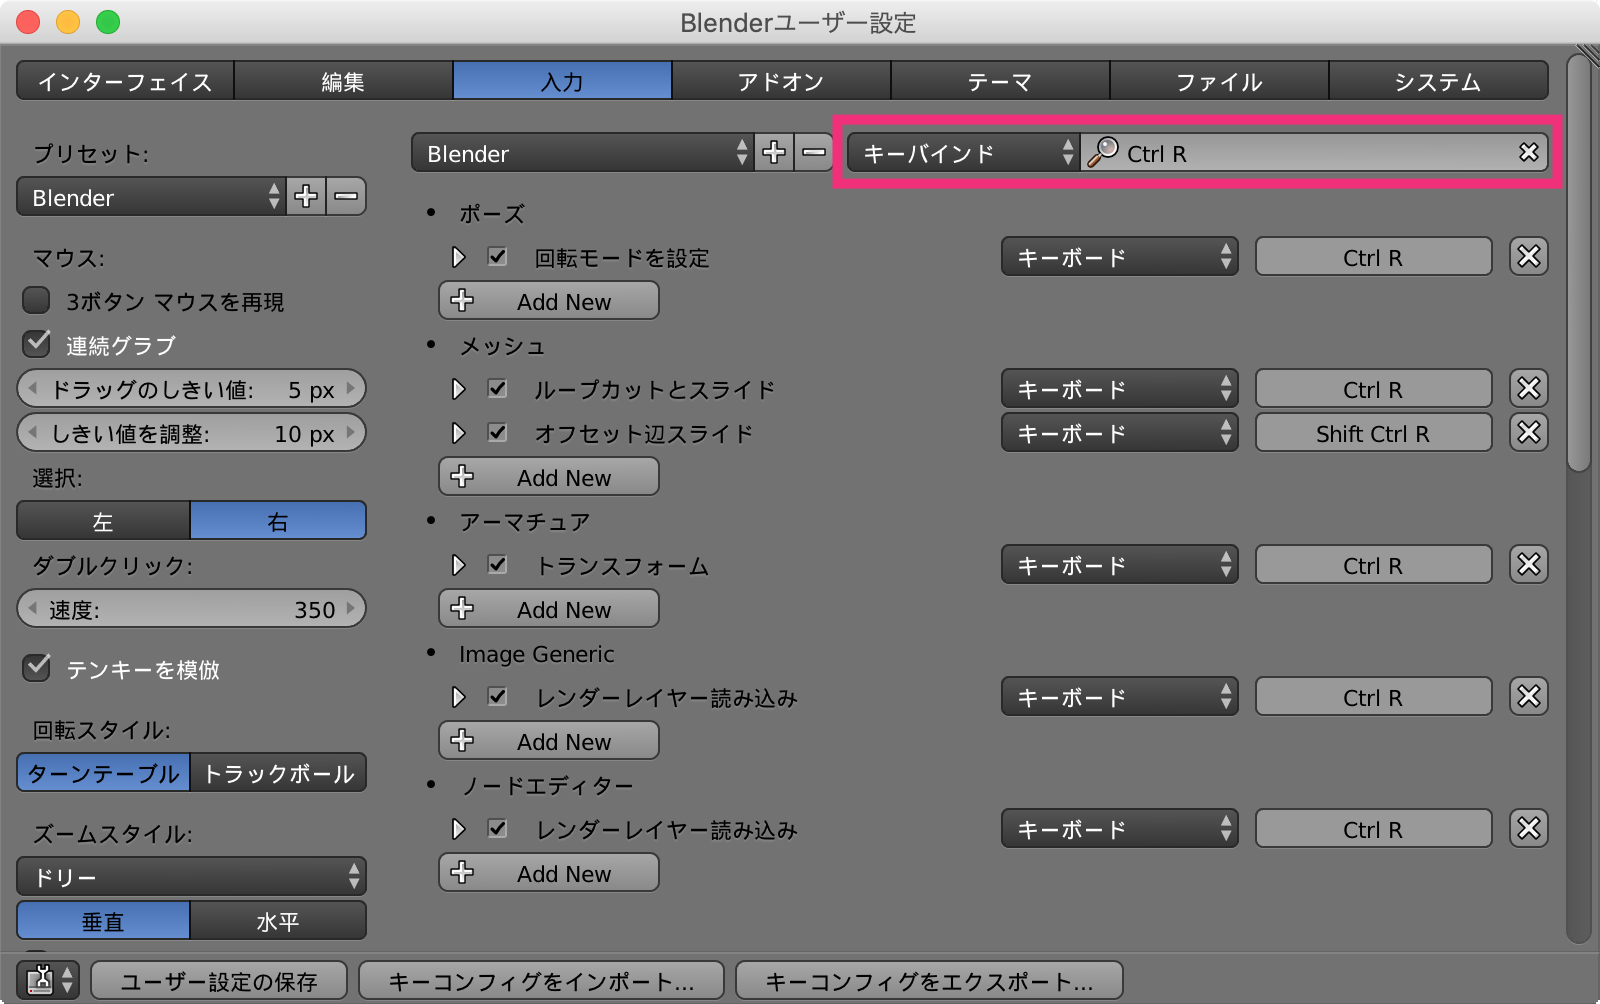Image resolution: width=1600 pixels, height=1004 pixels.
Task: Remove the オフセット辺スライド keybinding
Action: [1528, 433]
